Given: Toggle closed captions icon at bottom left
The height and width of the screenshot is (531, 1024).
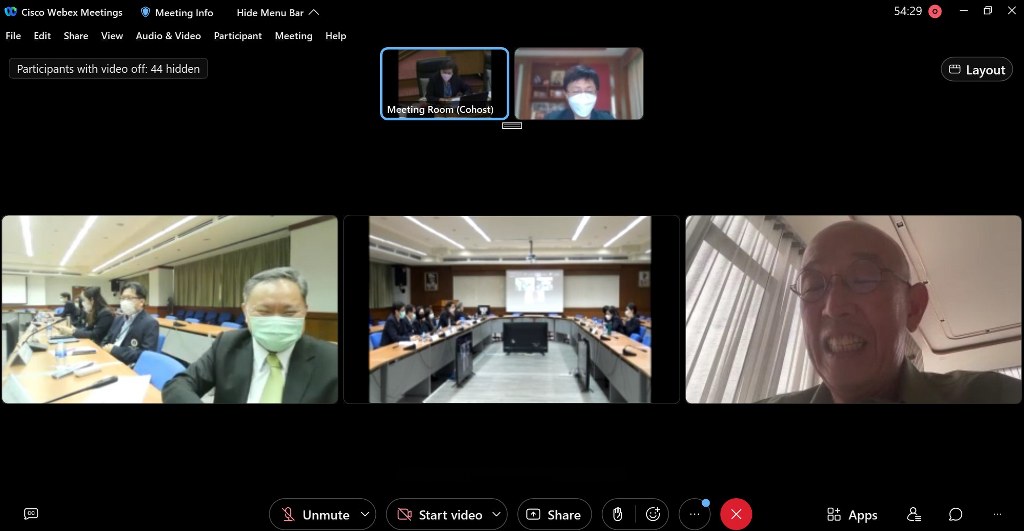Looking at the screenshot, I should pyautogui.click(x=31, y=514).
